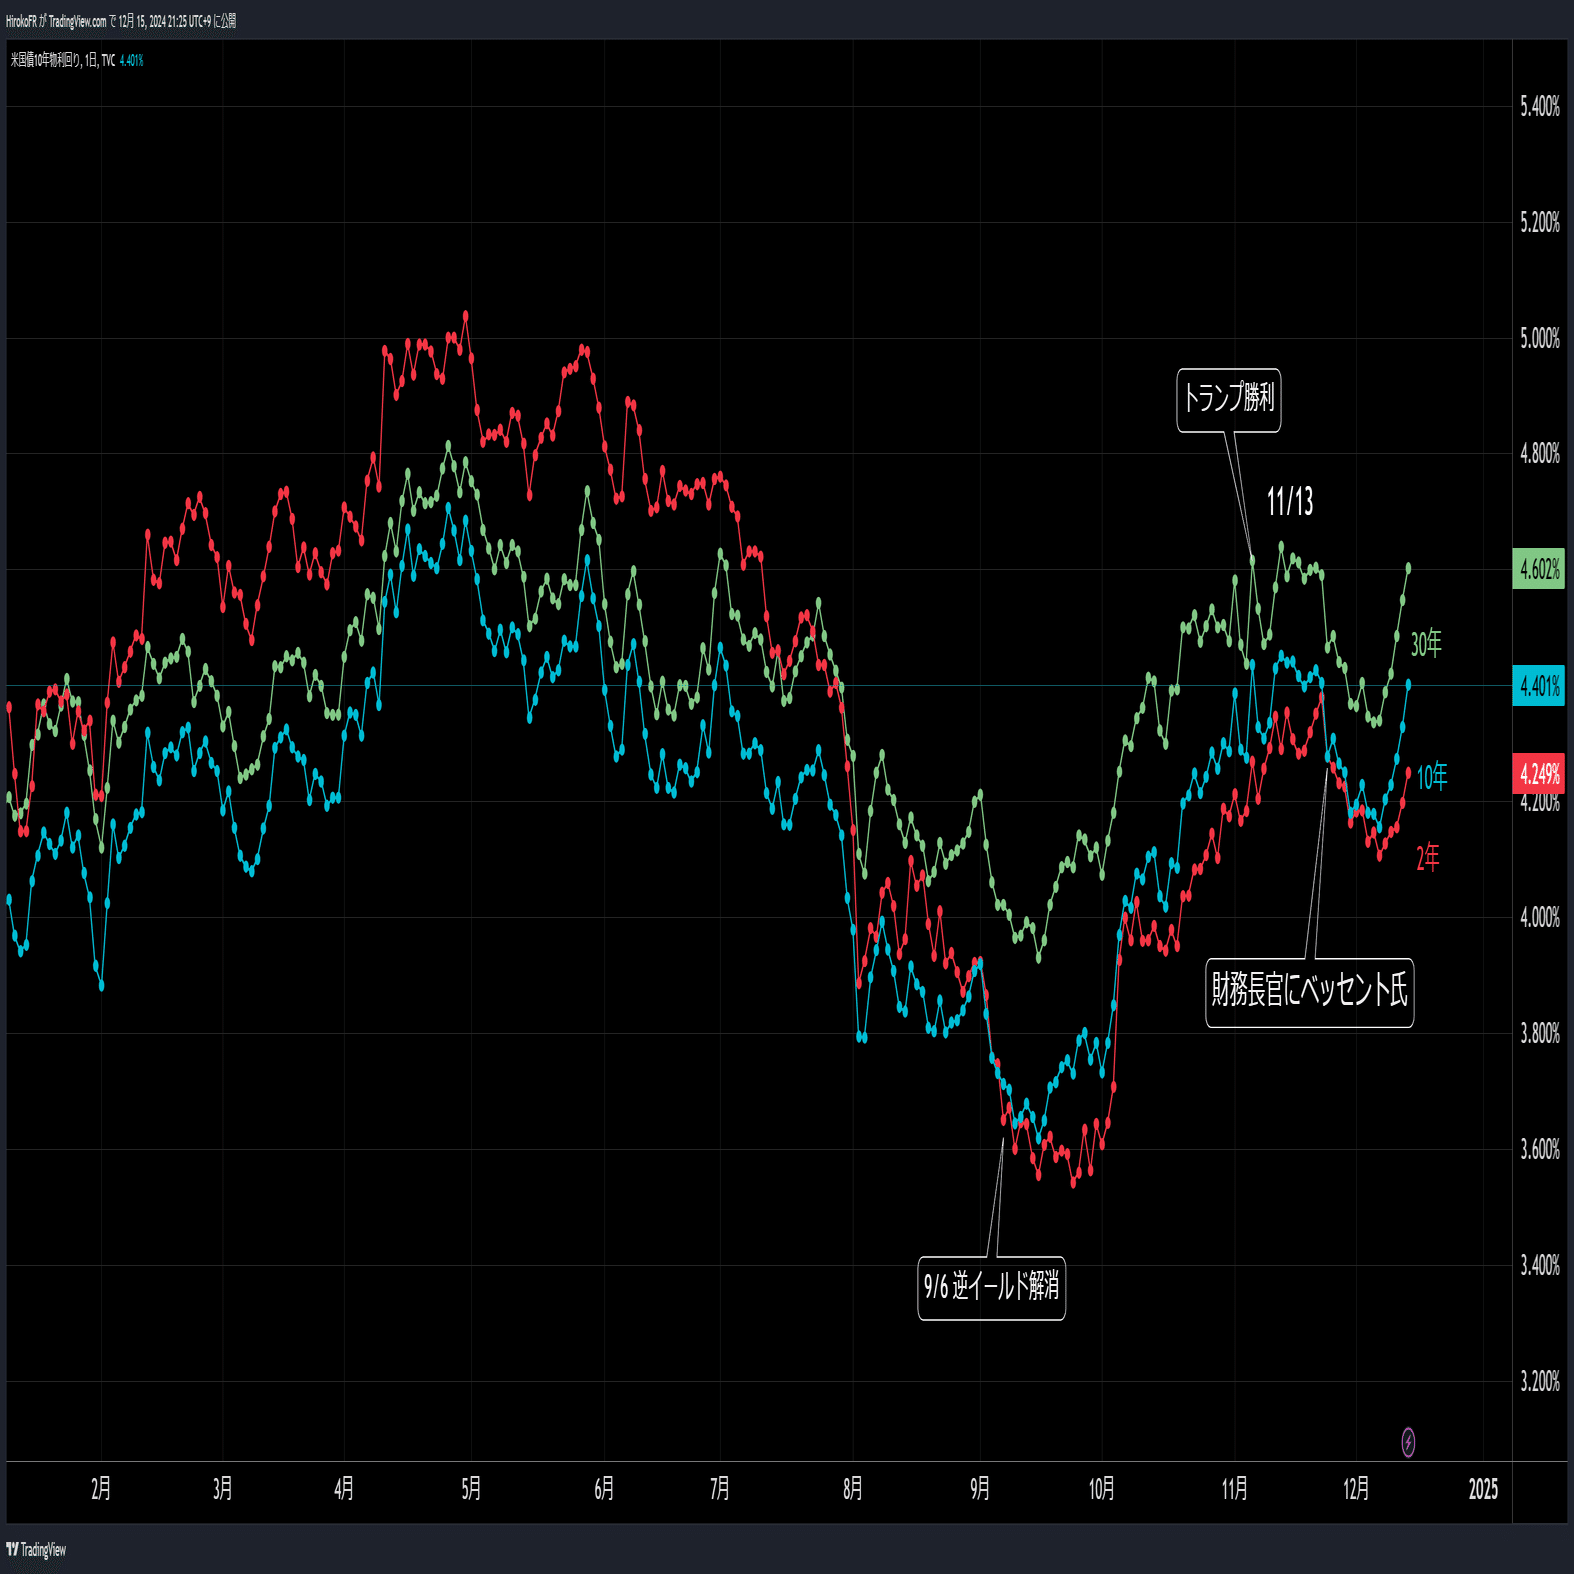This screenshot has height=1574, width=1574.
Task: Click the 7月 label on time axis
Action: tap(720, 1489)
